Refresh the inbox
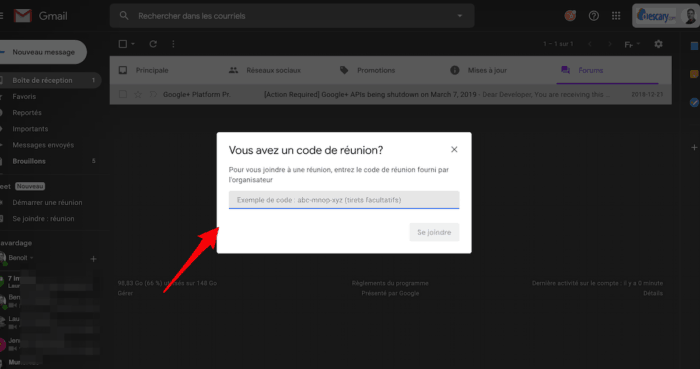700x369 pixels. [153, 44]
